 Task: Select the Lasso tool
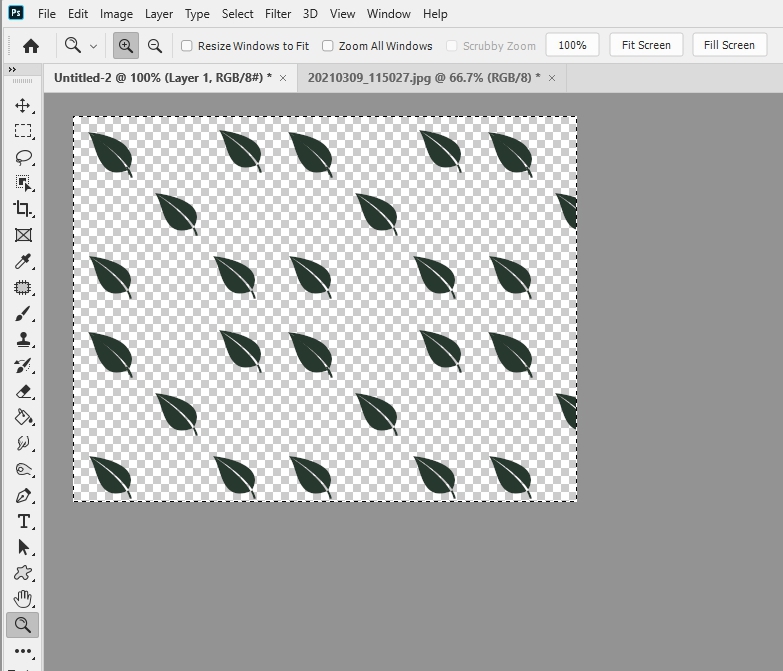point(22,157)
